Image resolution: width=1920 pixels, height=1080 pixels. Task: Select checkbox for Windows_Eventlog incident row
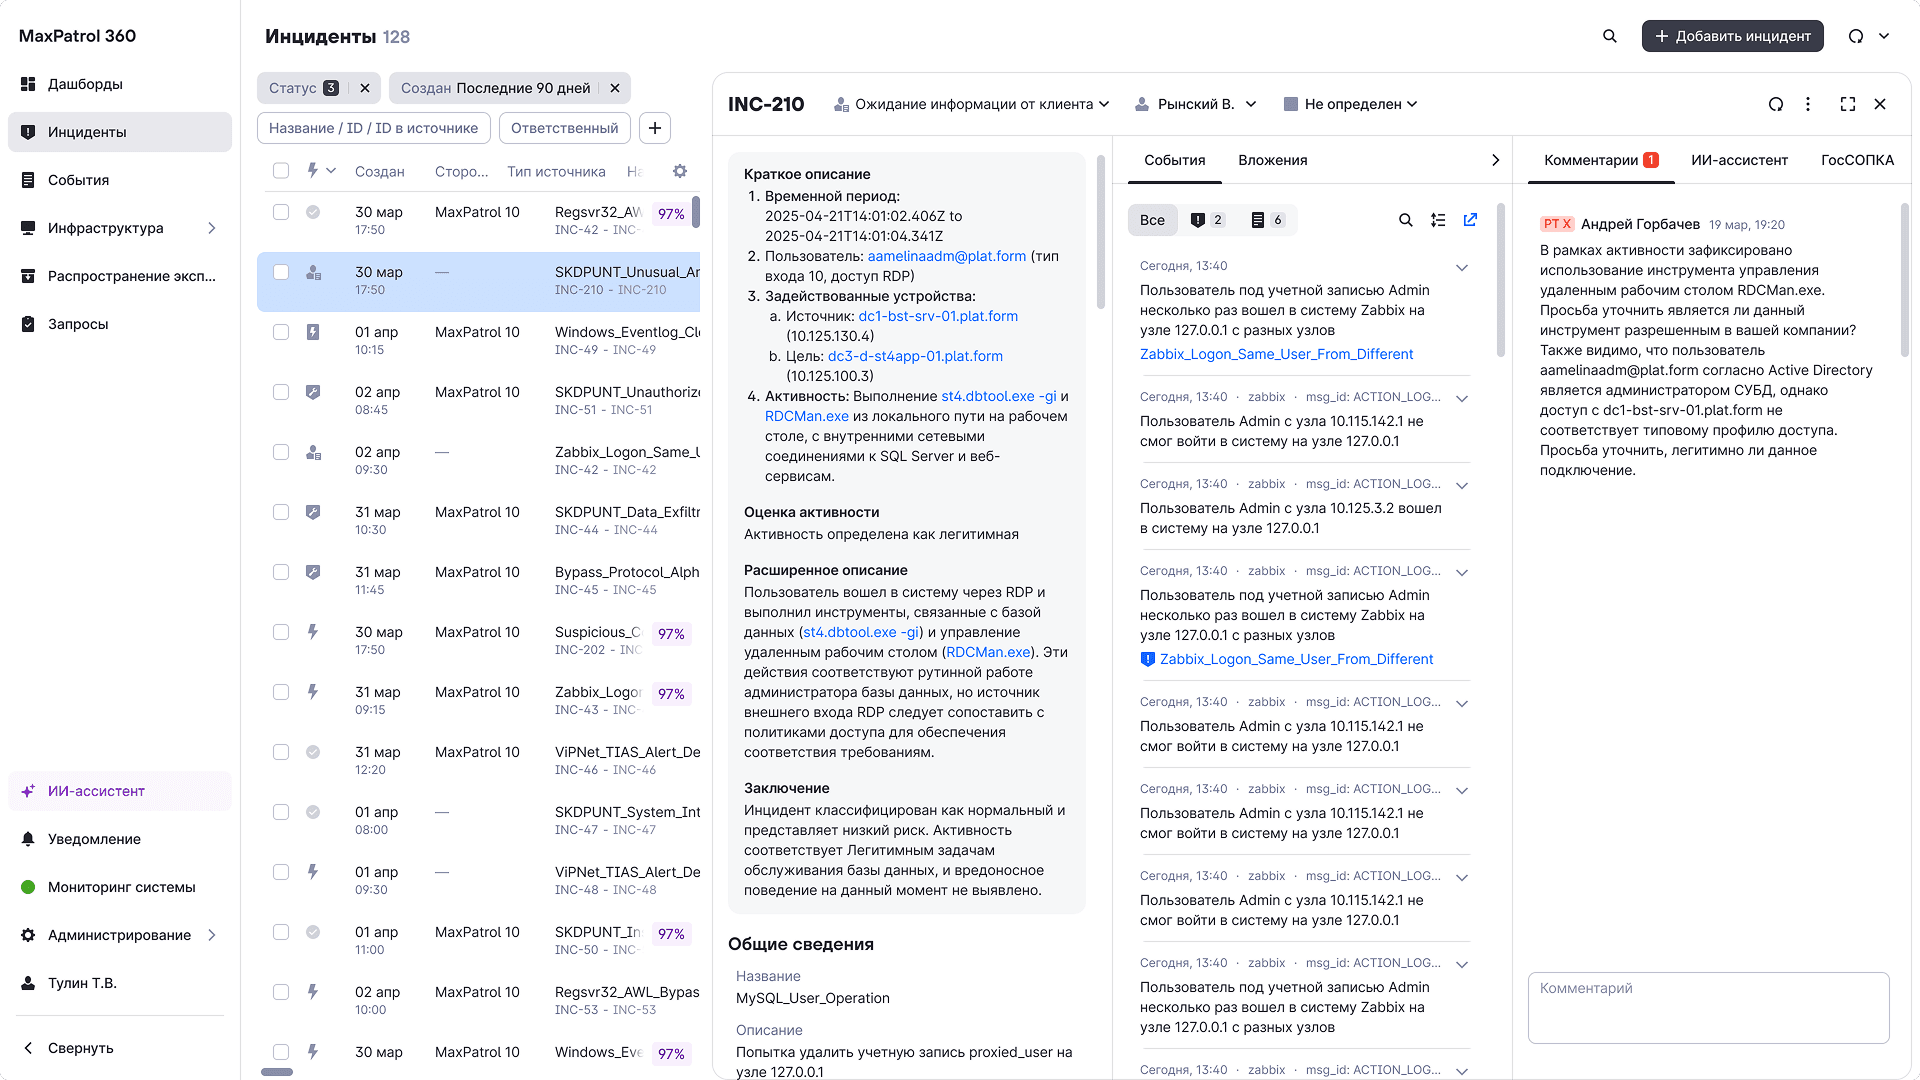pos(281,332)
